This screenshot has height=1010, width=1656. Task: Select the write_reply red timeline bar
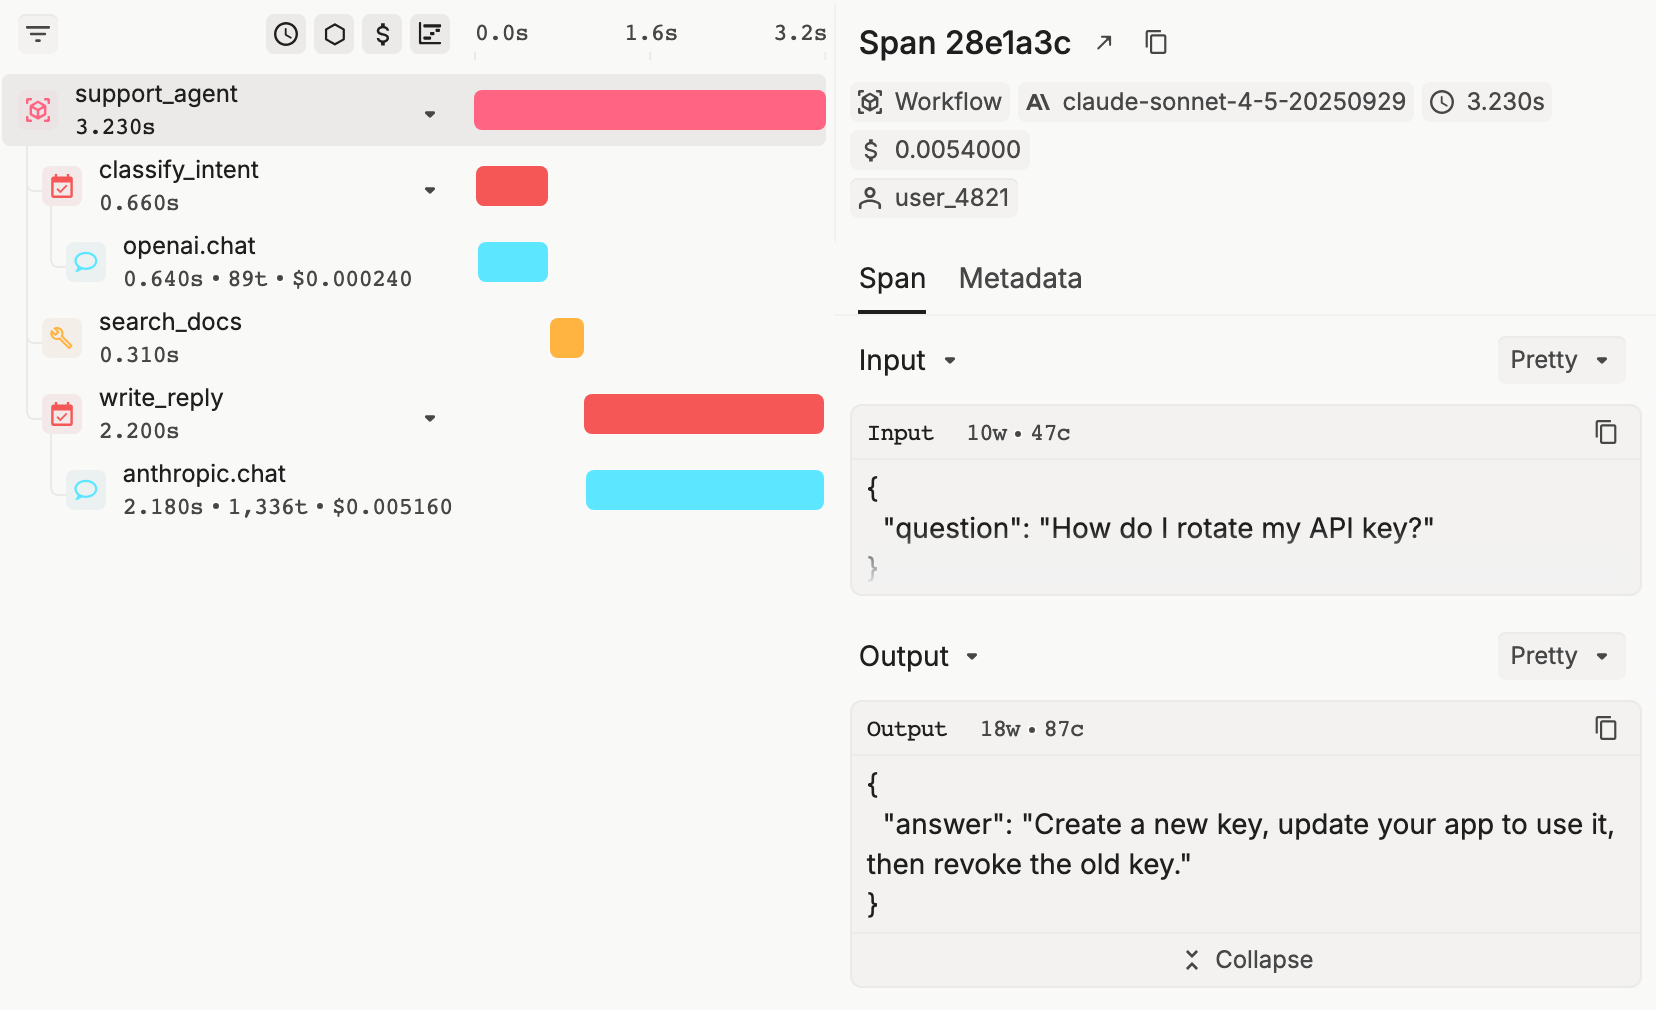(704, 414)
